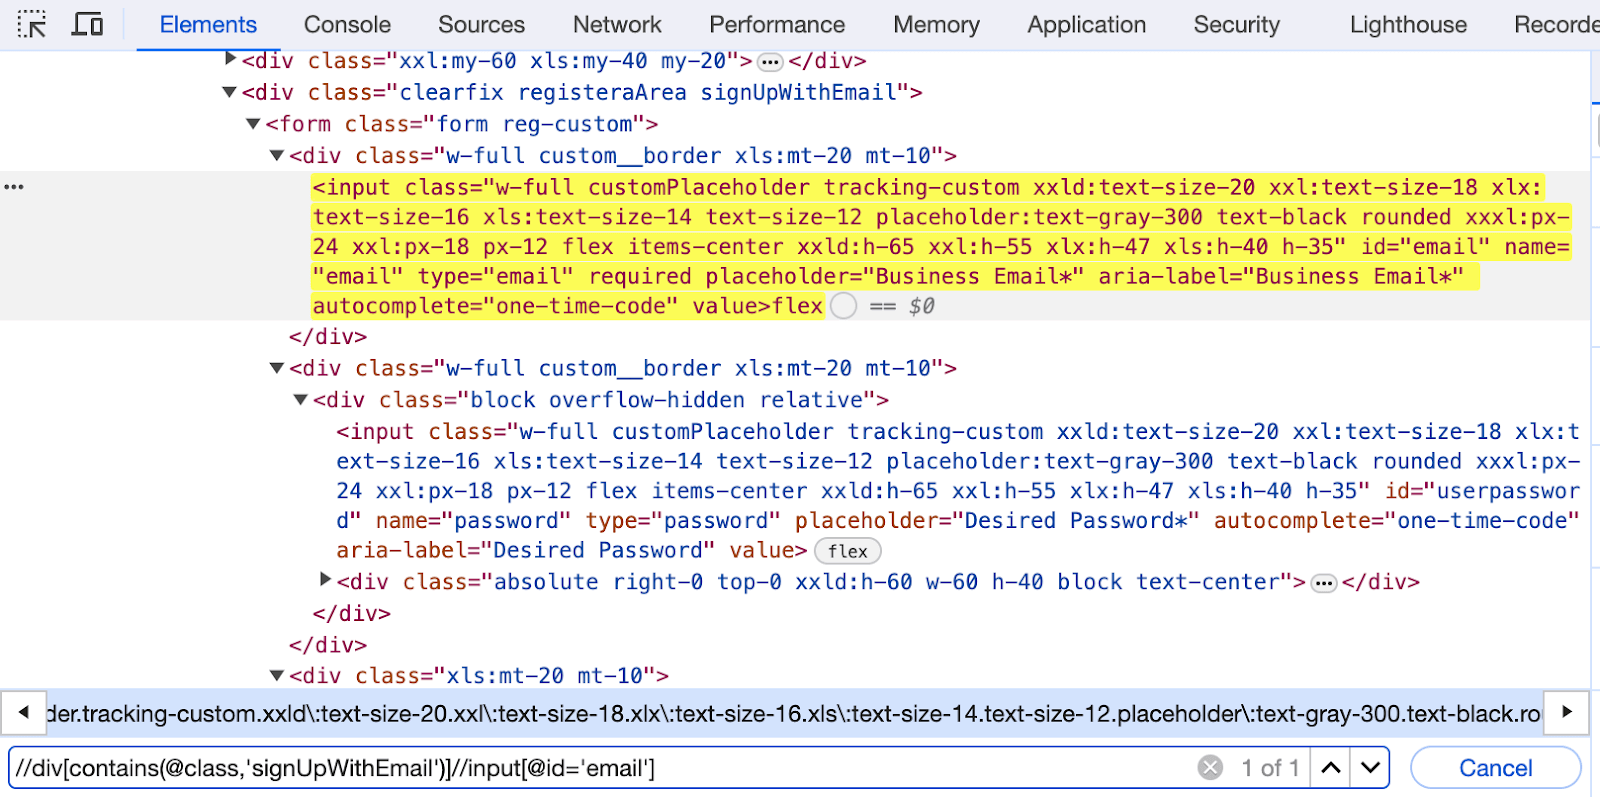
Task: Select the highlighted email input element
Action: click(x=940, y=246)
